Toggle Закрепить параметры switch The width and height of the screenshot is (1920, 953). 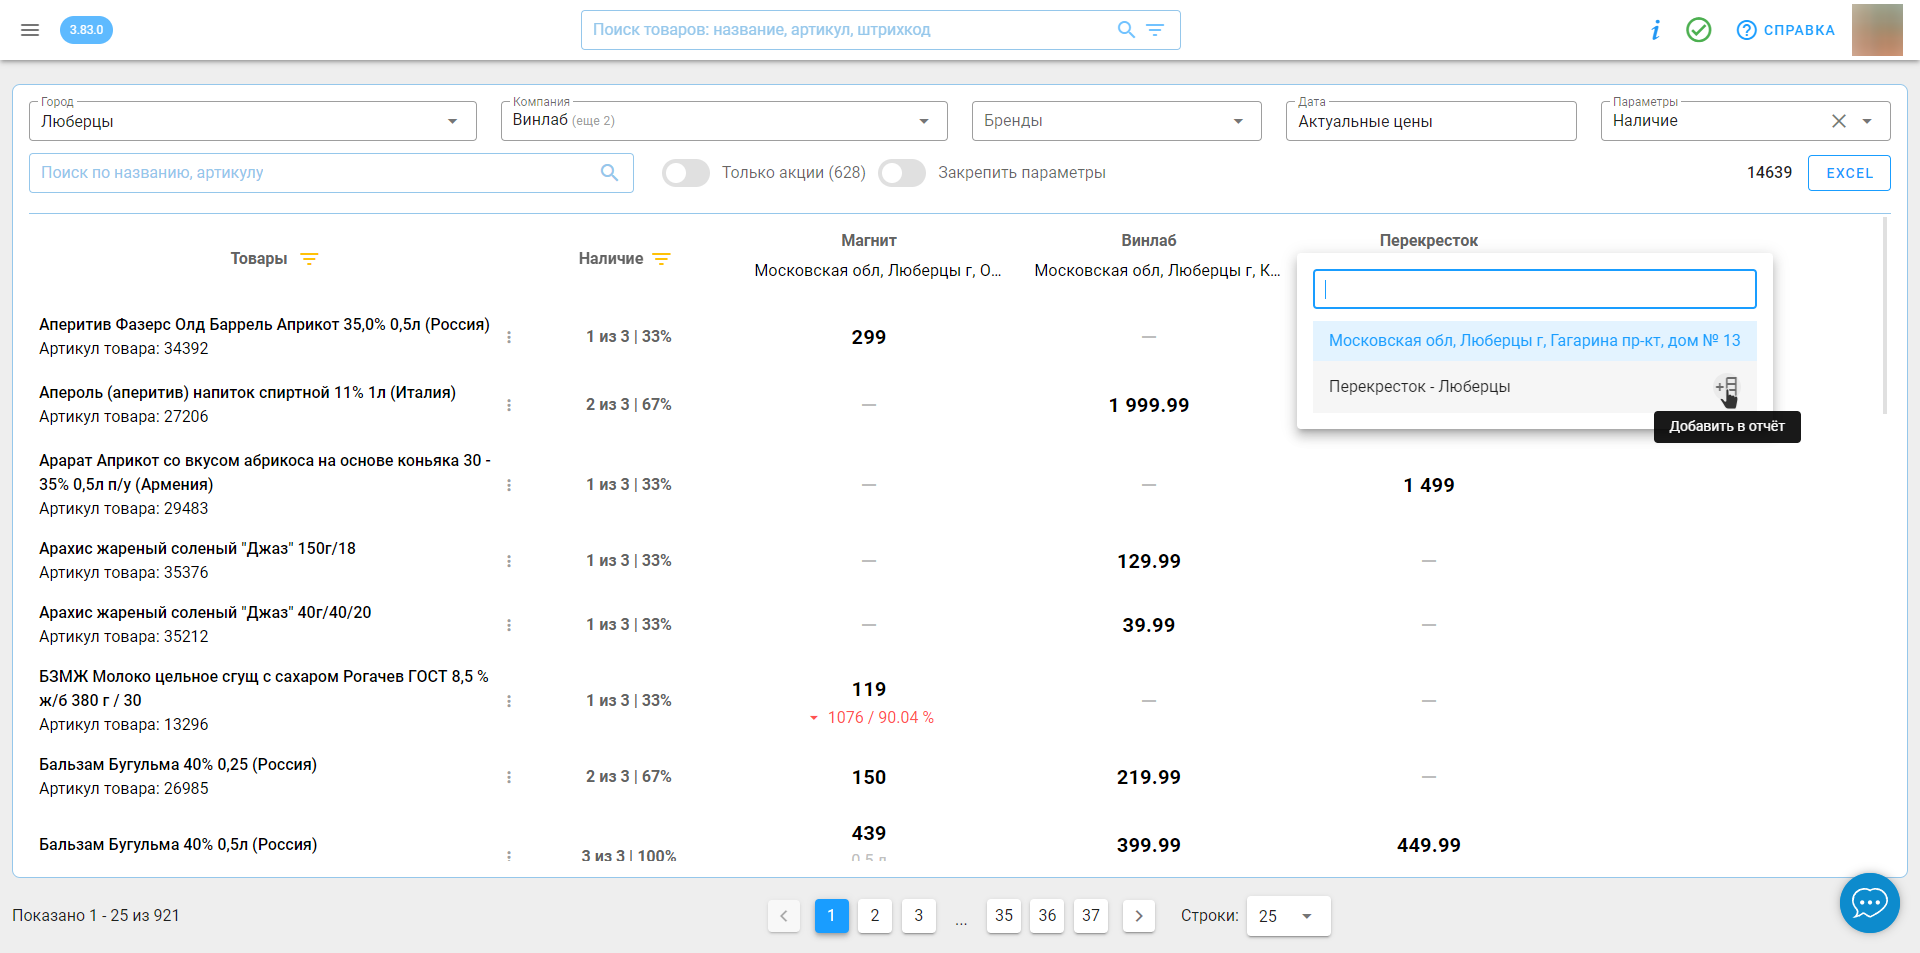[x=902, y=173]
